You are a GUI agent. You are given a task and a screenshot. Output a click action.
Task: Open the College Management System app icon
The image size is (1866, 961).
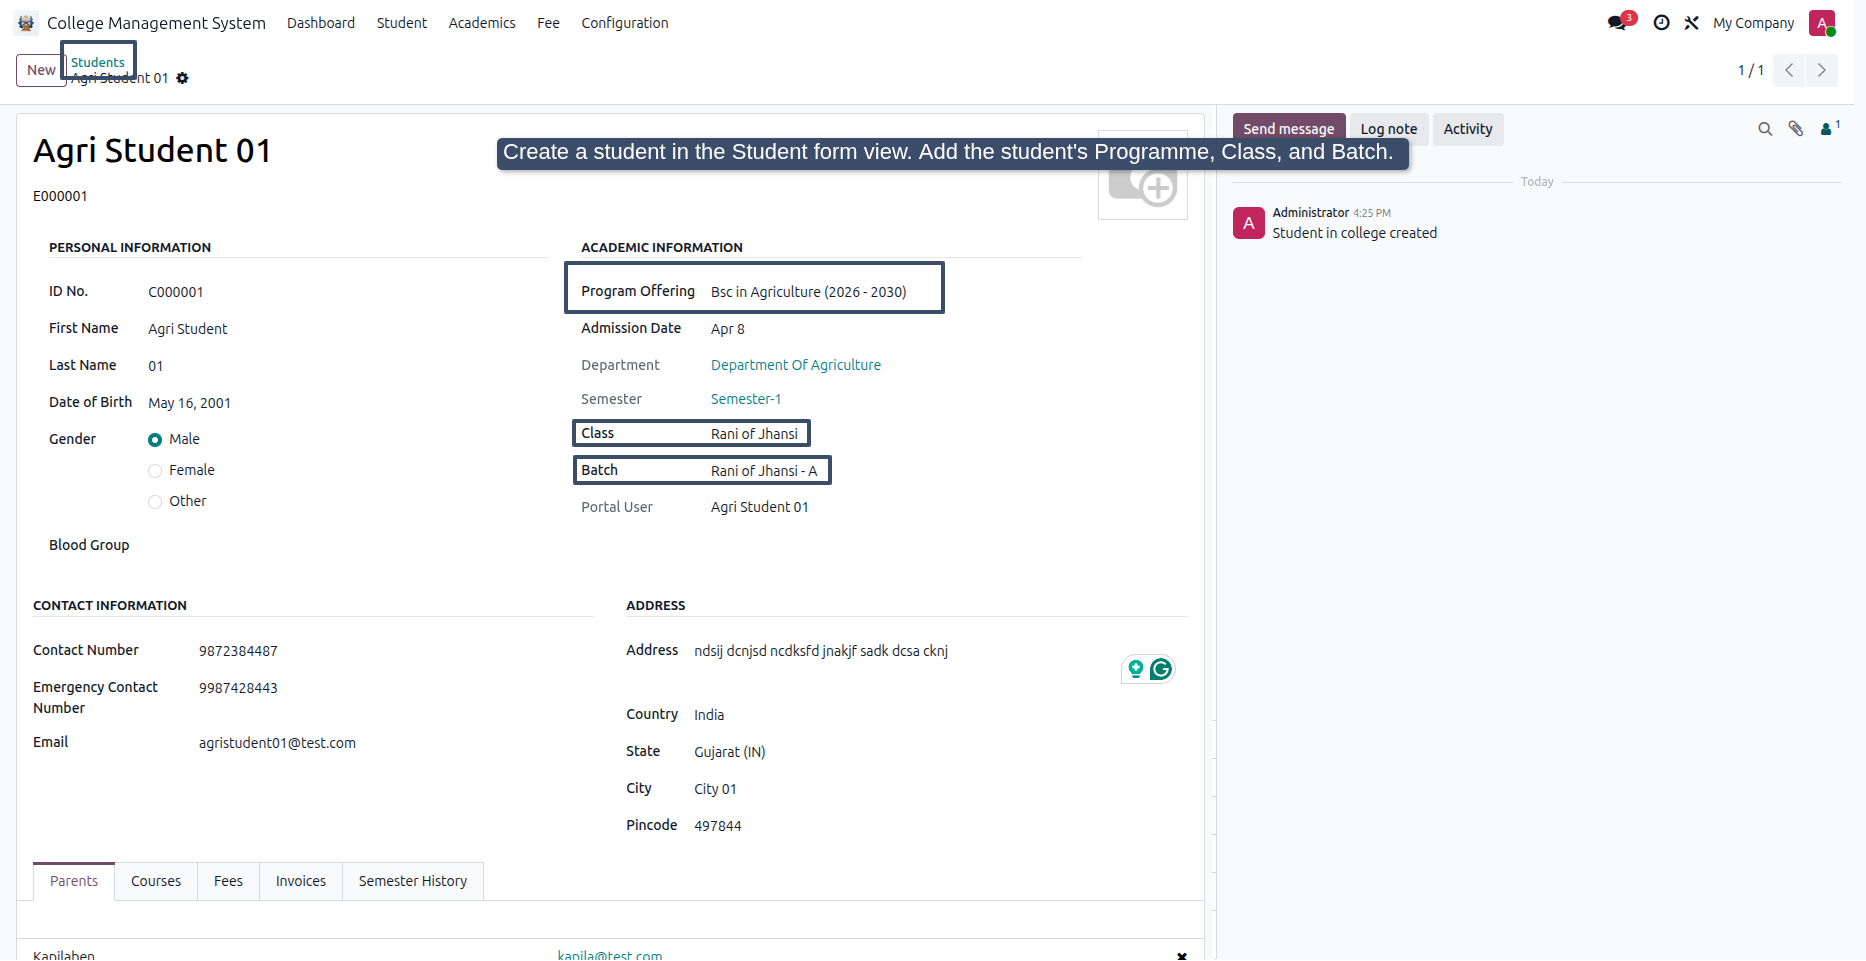coord(27,23)
